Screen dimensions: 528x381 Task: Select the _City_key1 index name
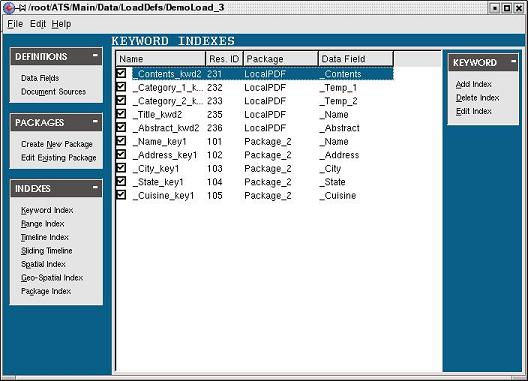pyautogui.click(x=156, y=168)
